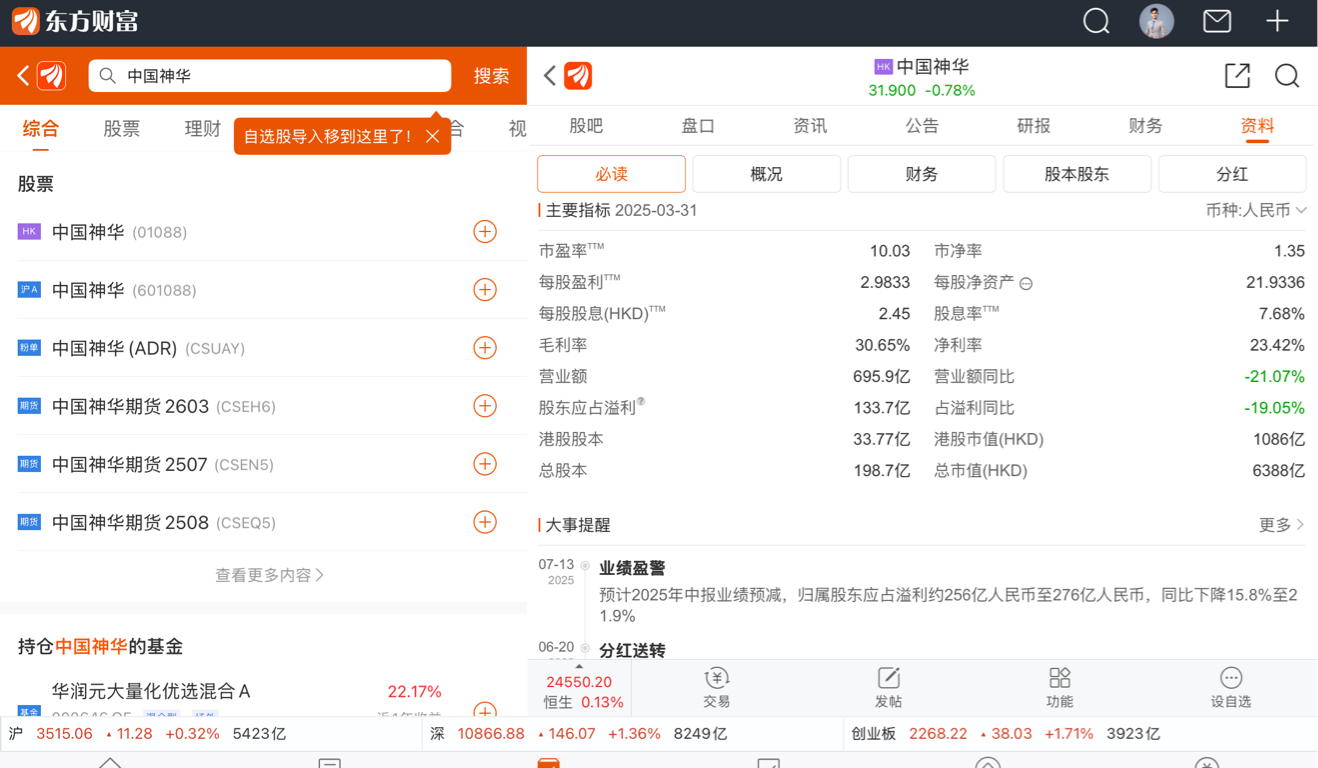Open the search magnifier icon in top bar

pyautogui.click(x=1096, y=21)
